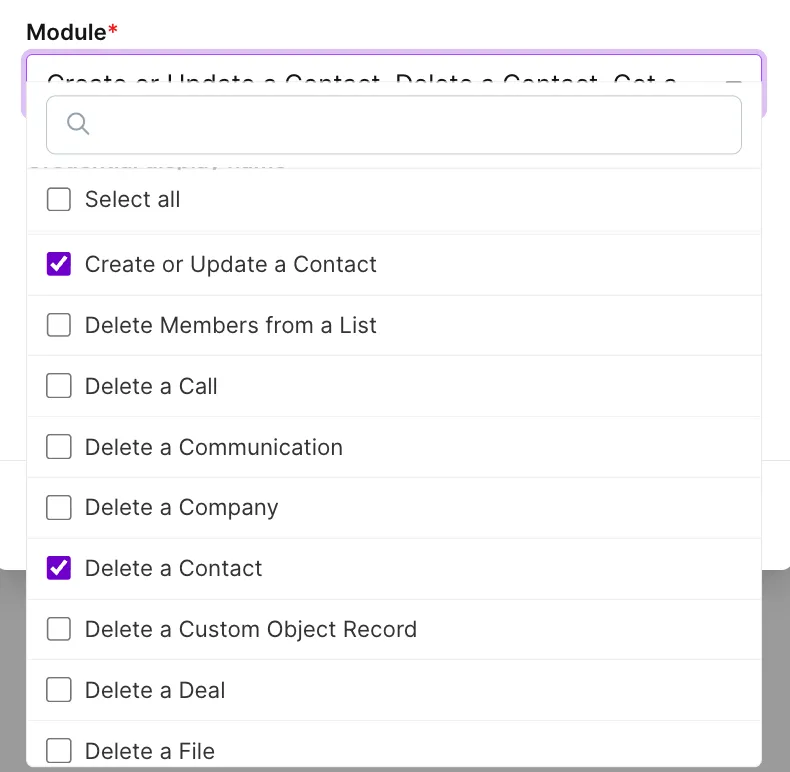Click the magnifying glass search icon

pos(78,124)
